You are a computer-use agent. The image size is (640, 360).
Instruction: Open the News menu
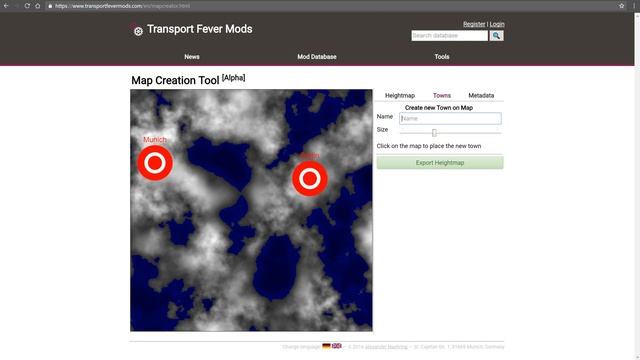pyautogui.click(x=192, y=57)
